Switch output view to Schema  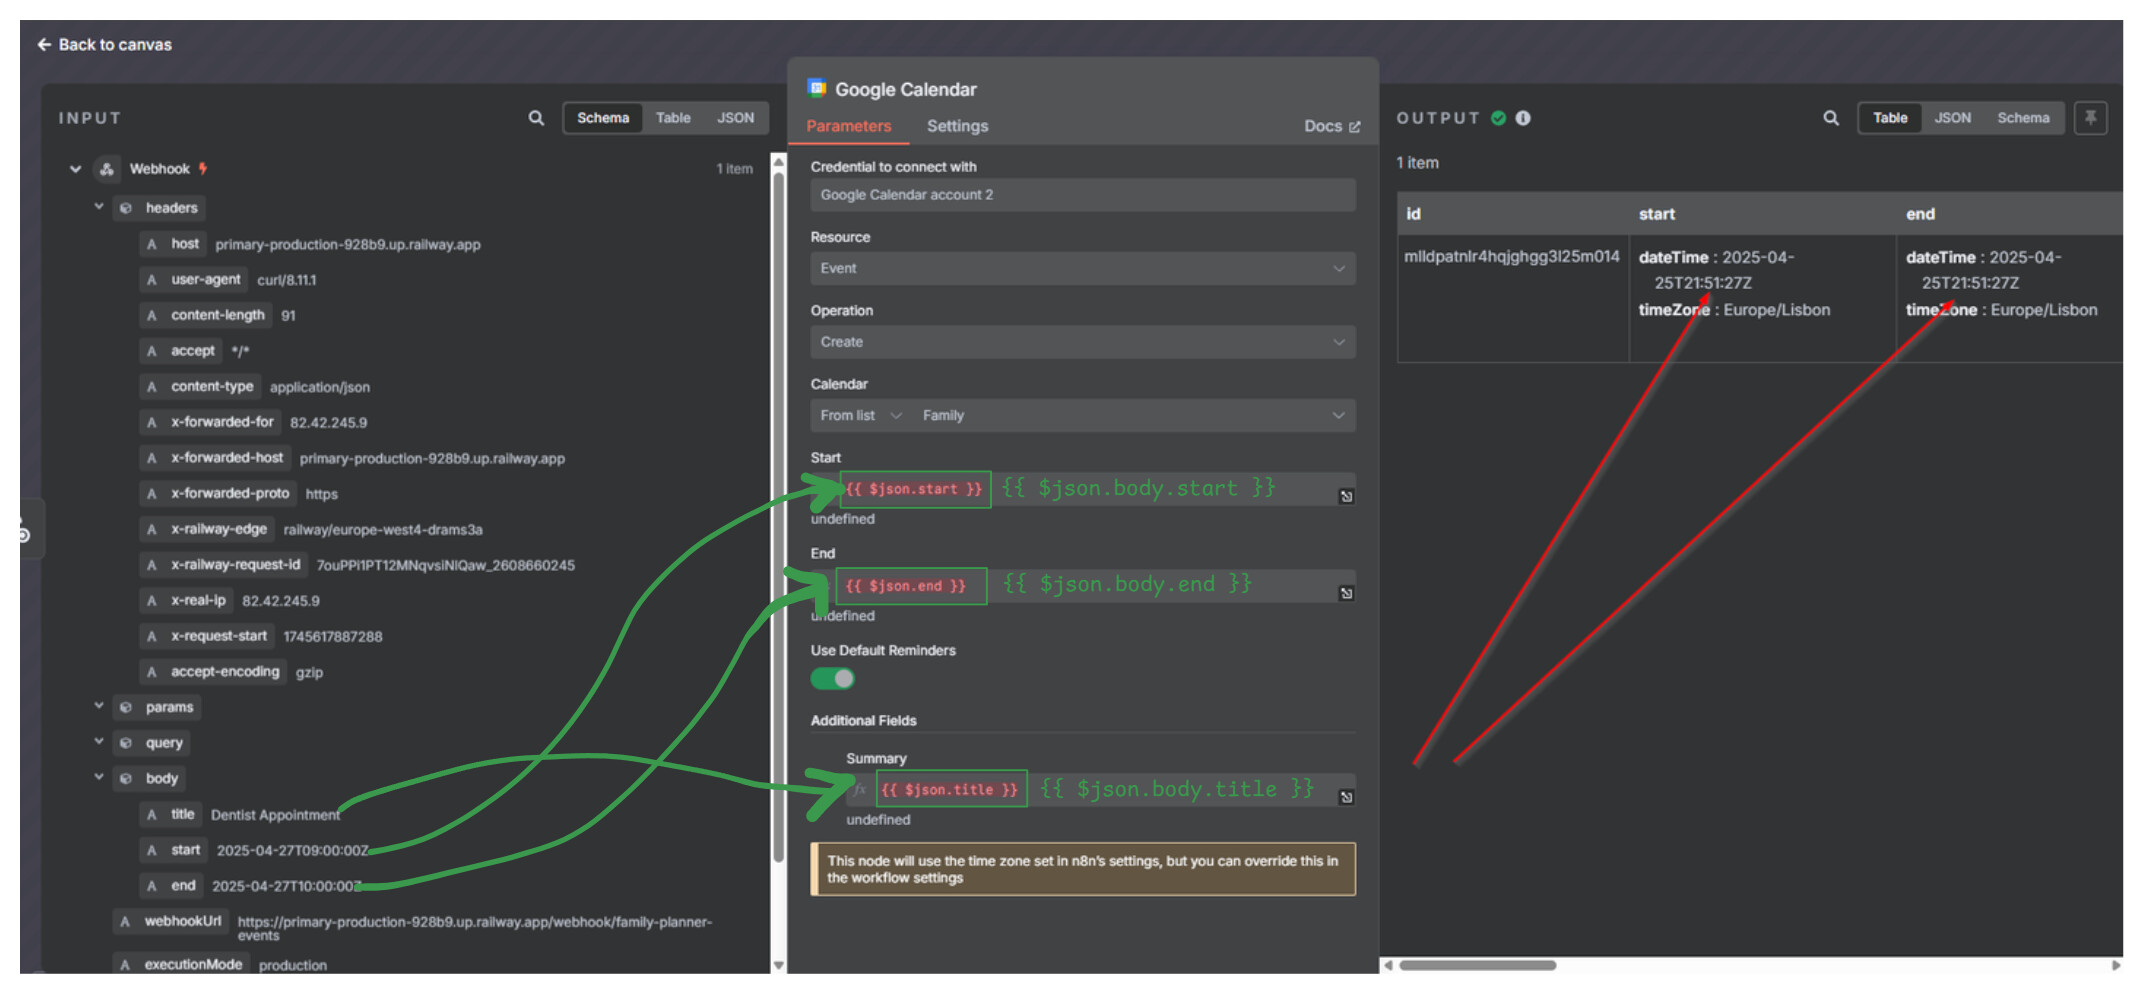tap(2023, 118)
